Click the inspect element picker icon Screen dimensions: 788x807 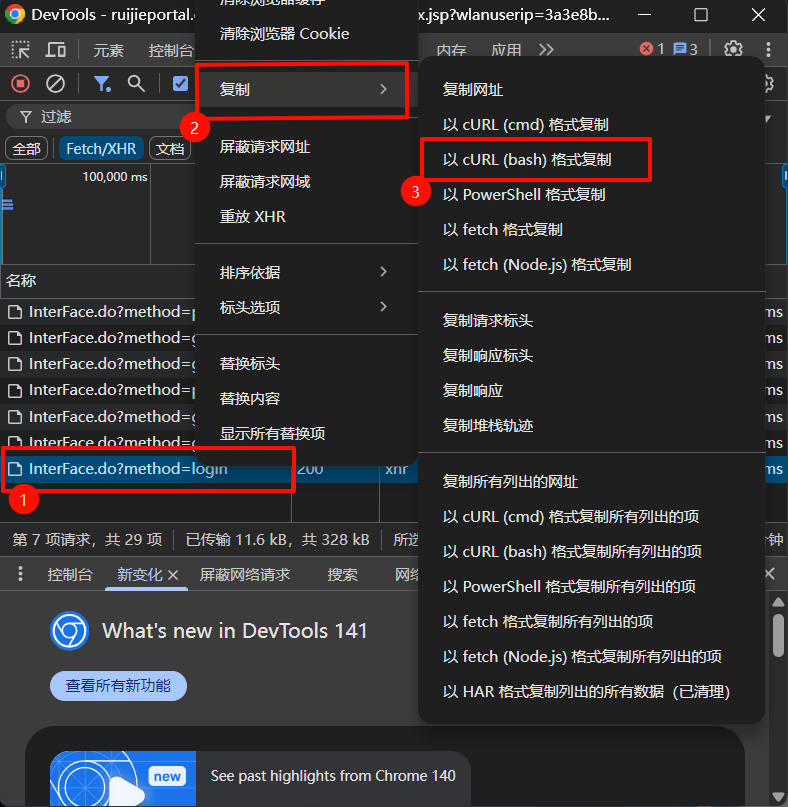[x=21, y=50]
